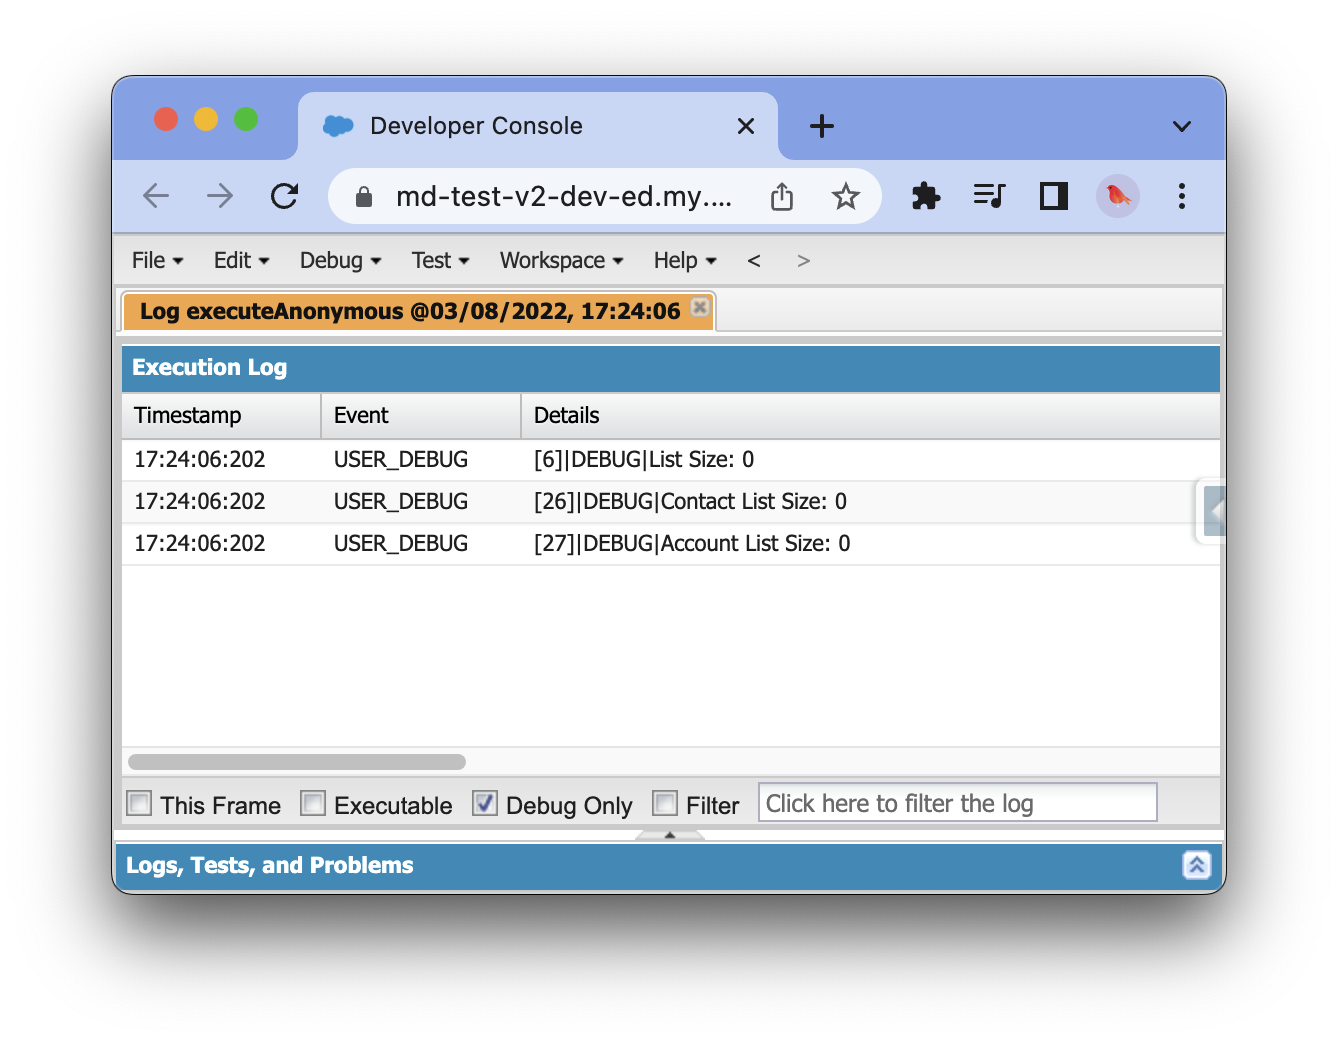
Task: Expand the Workspace menu
Action: point(561,261)
